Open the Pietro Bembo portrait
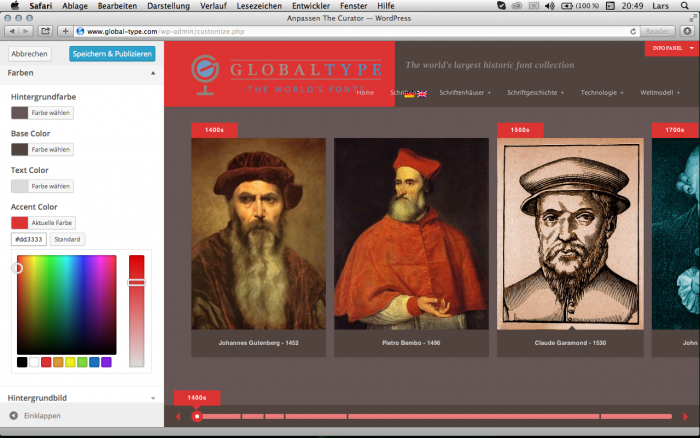Image resolution: width=700 pixels, height=438 pixels. pos(411,234)
